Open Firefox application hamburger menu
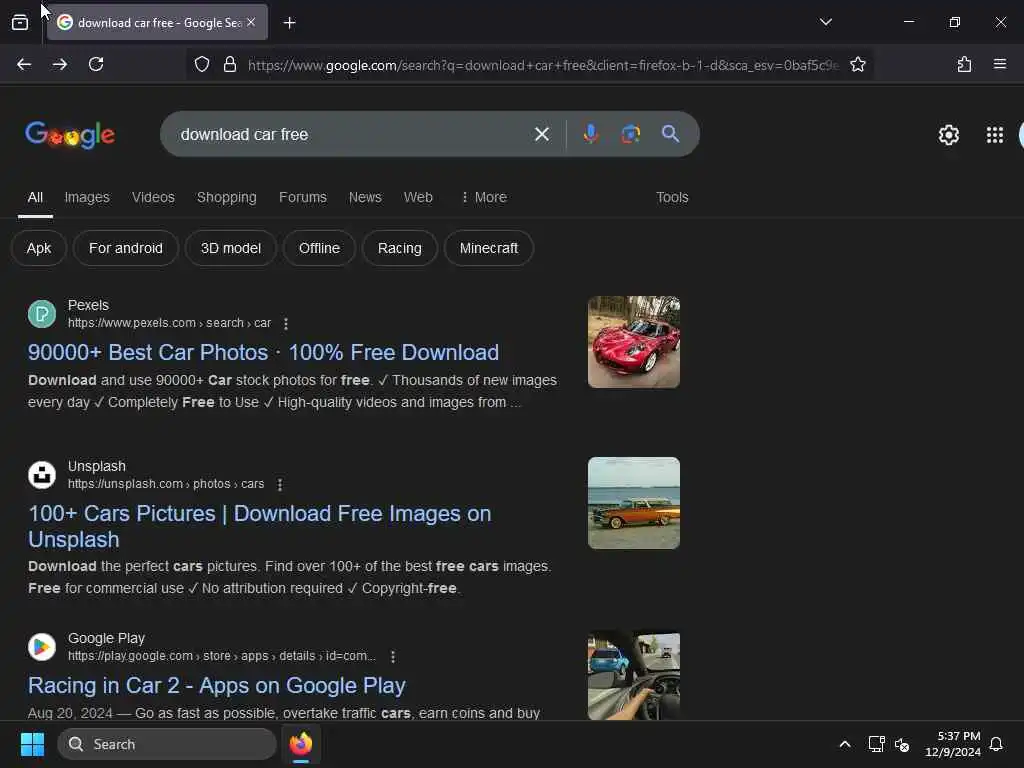This screenshot has height=768, width=1024. tap(1000, 64)
